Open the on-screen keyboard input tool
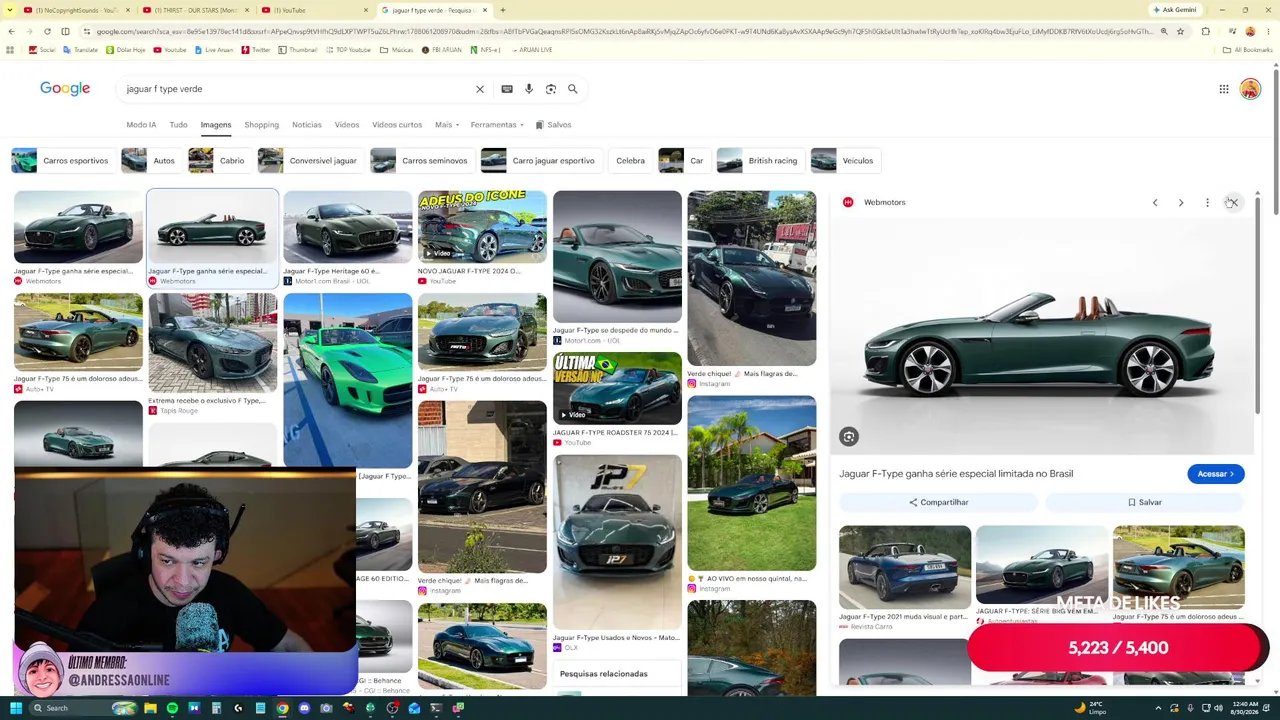Viewport: 1280px width, 720px height. click(507, 89)
